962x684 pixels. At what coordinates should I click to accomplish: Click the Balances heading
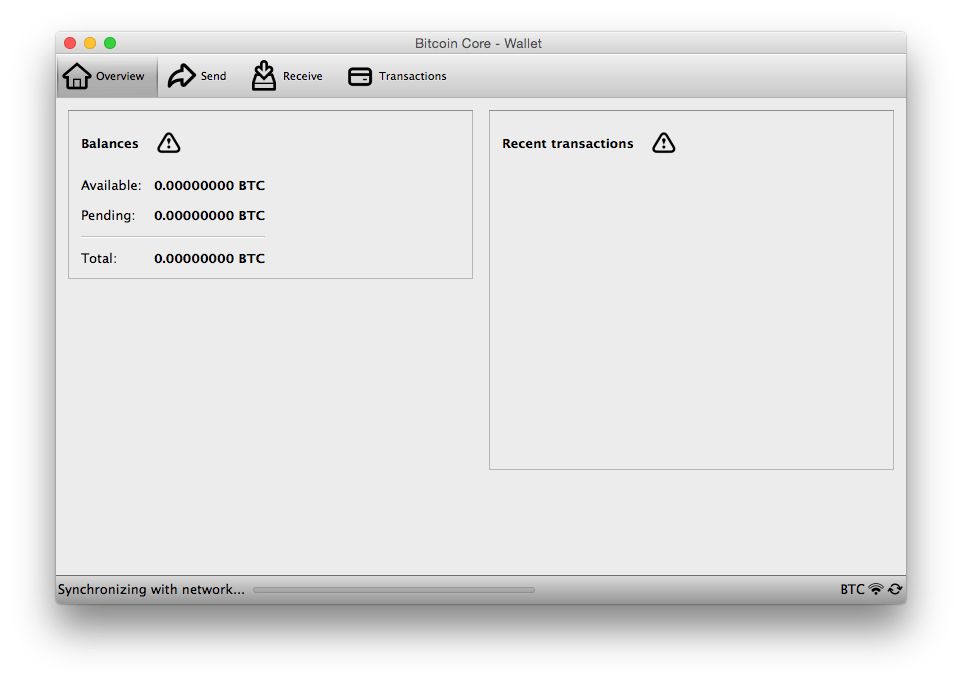110,144
